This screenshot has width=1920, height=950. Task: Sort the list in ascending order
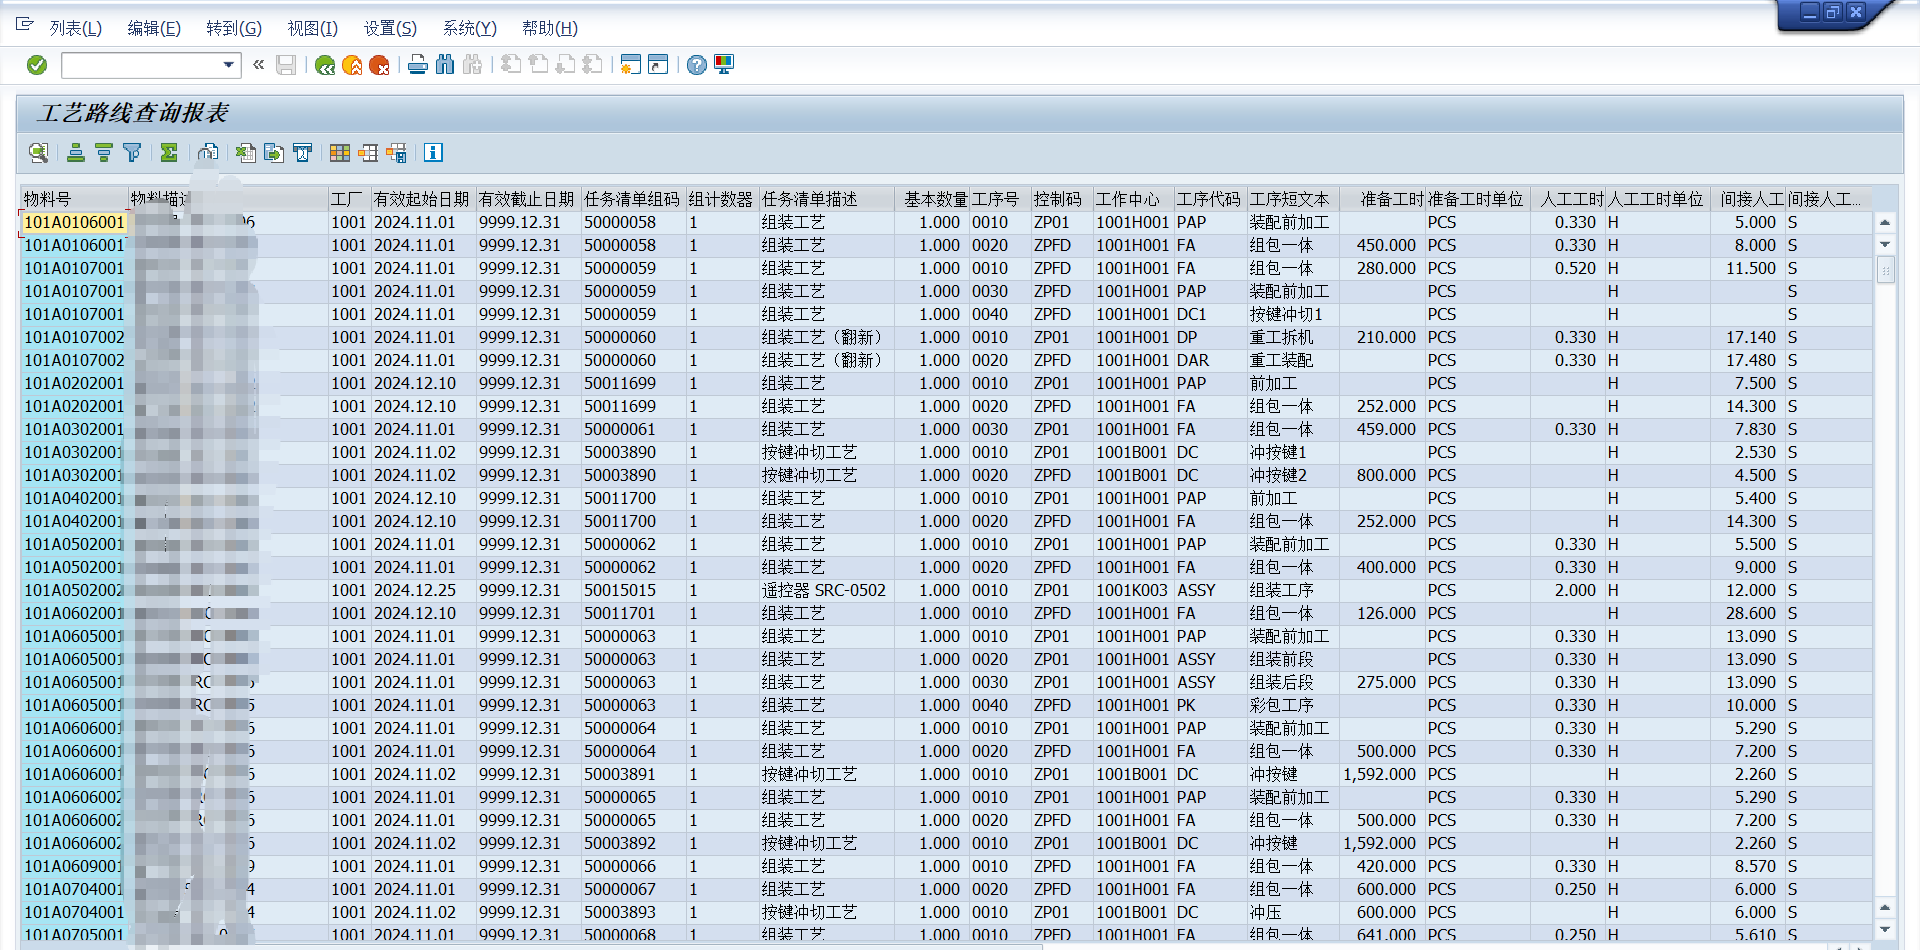76,152
